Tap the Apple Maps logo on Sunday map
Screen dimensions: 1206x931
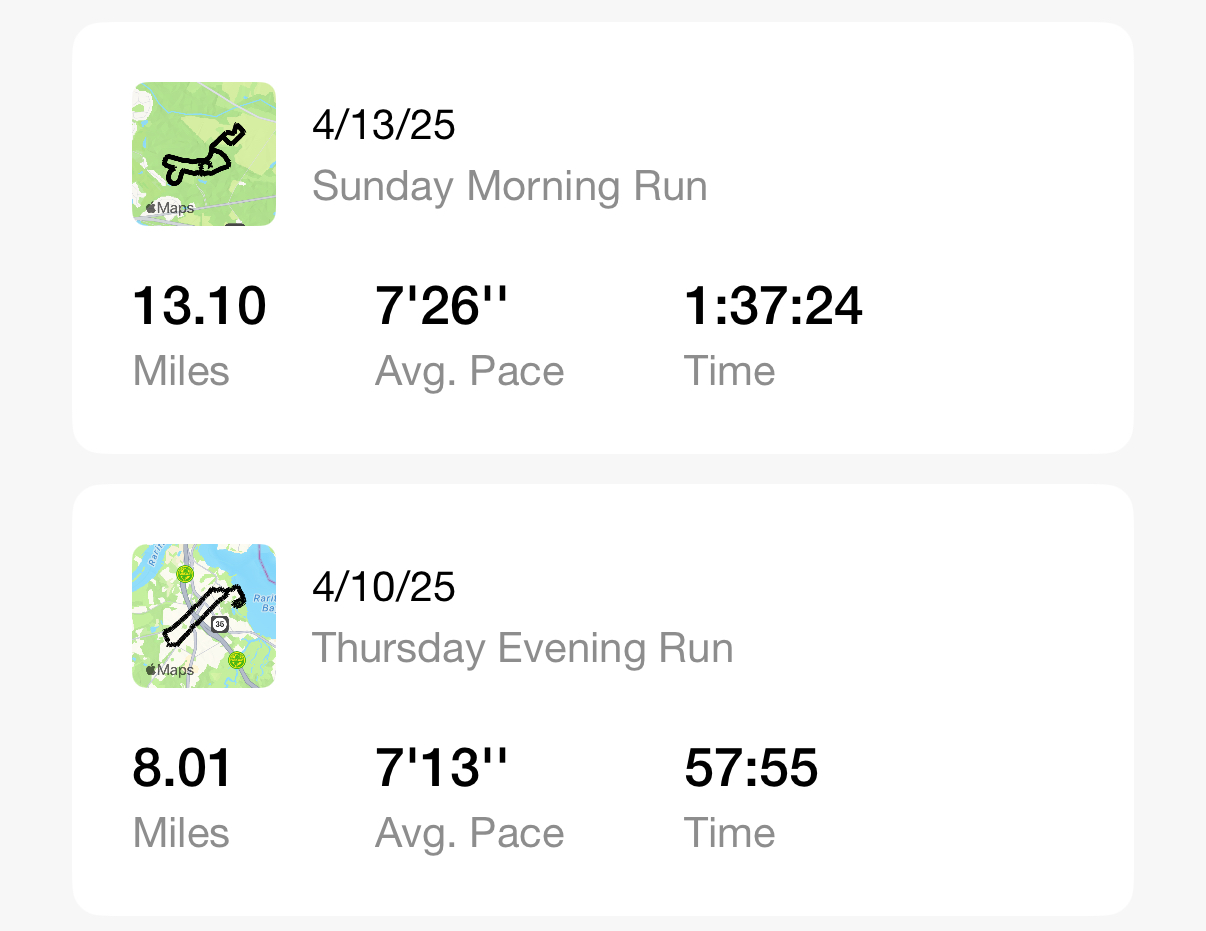pyautogui.click(x=169, y=208)
